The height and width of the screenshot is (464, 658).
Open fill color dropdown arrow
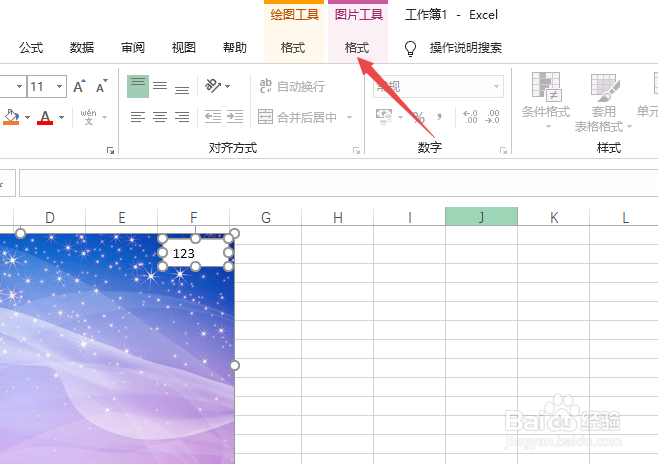tap(27, 117)
